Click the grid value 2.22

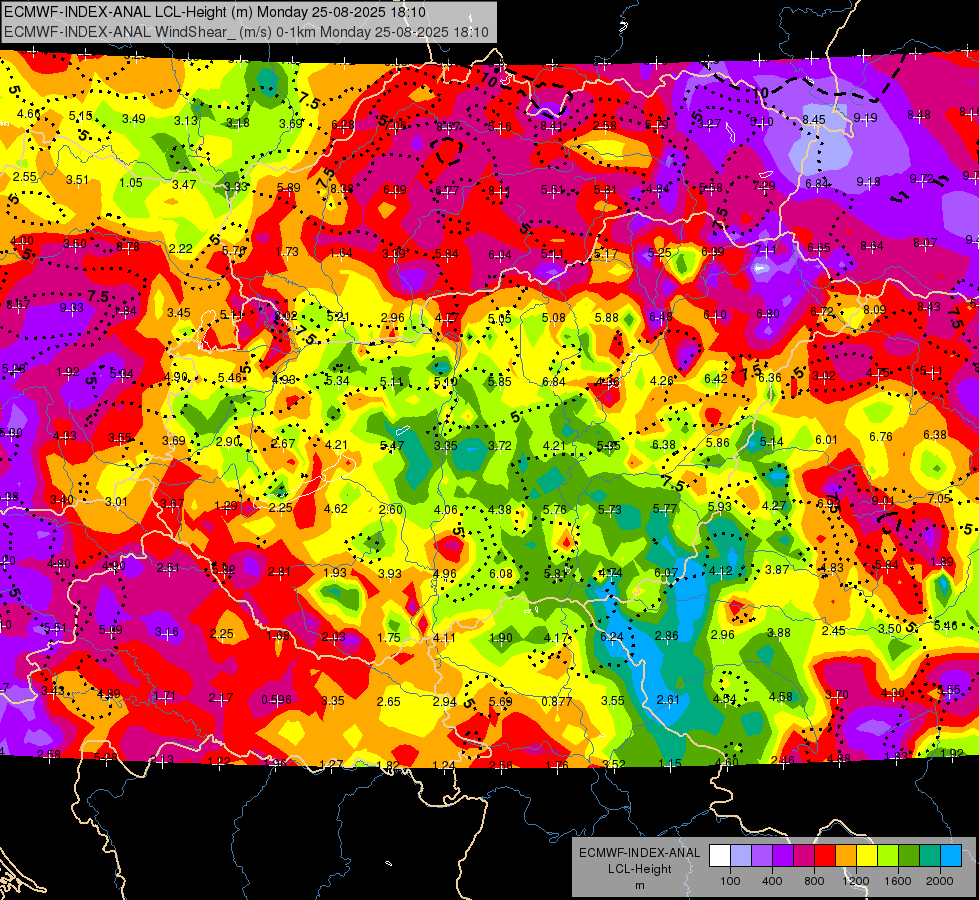[180, 248]
